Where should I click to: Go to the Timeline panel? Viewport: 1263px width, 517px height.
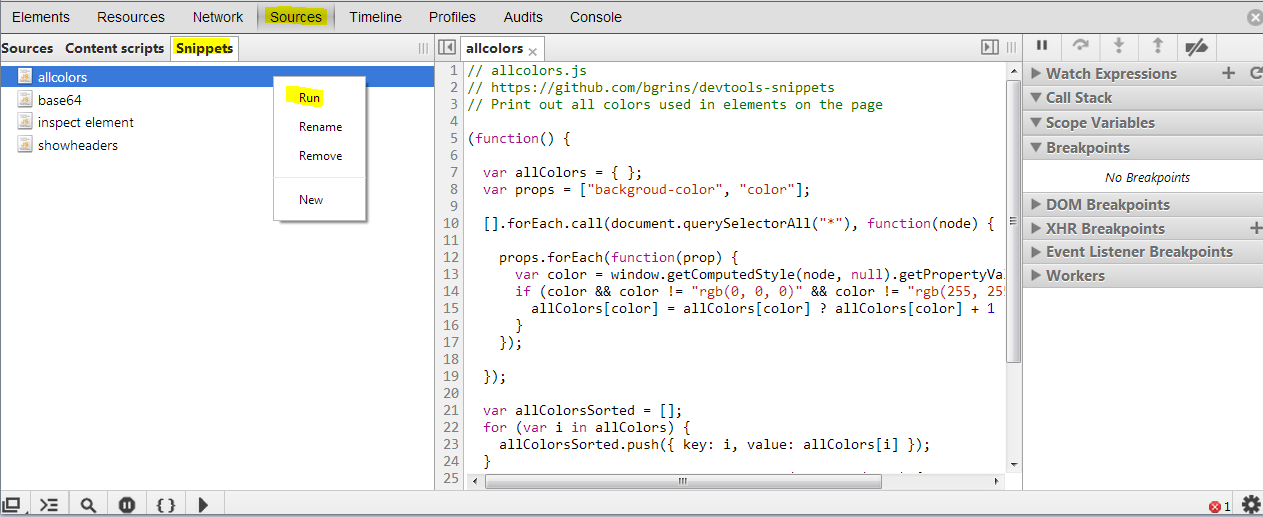375,17
